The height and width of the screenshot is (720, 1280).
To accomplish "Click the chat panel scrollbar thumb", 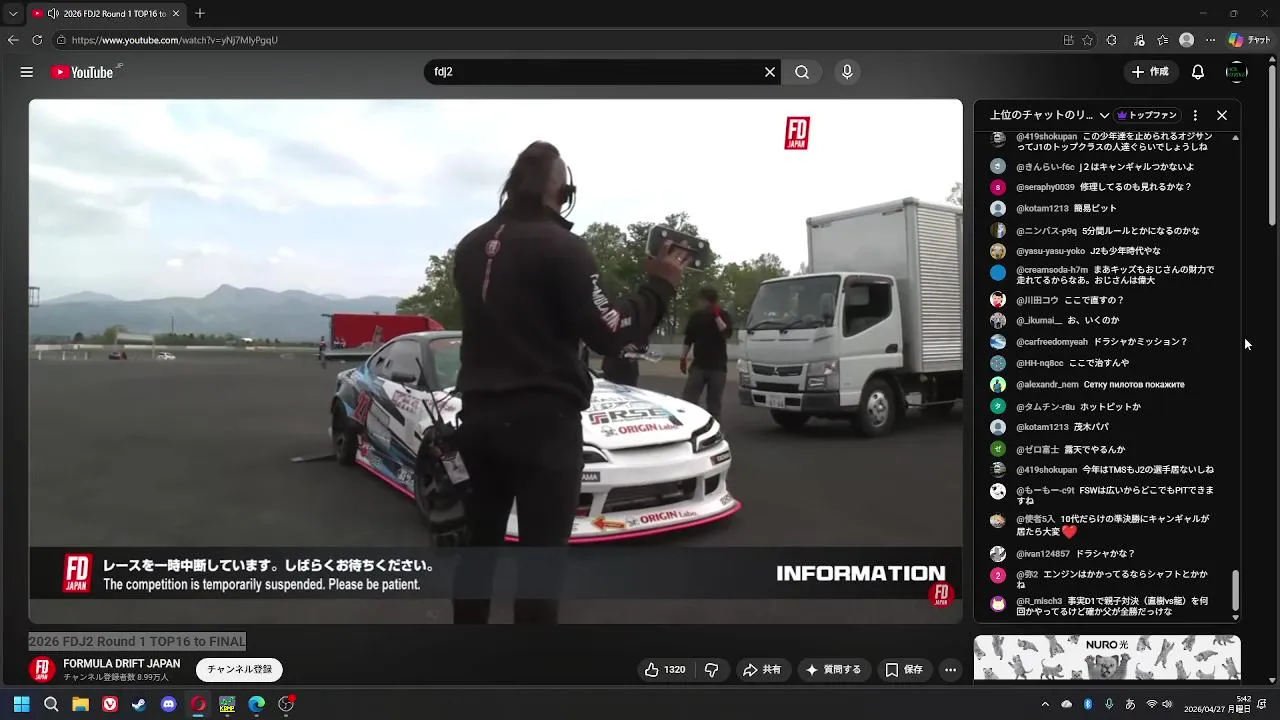I will (1235, 590).
